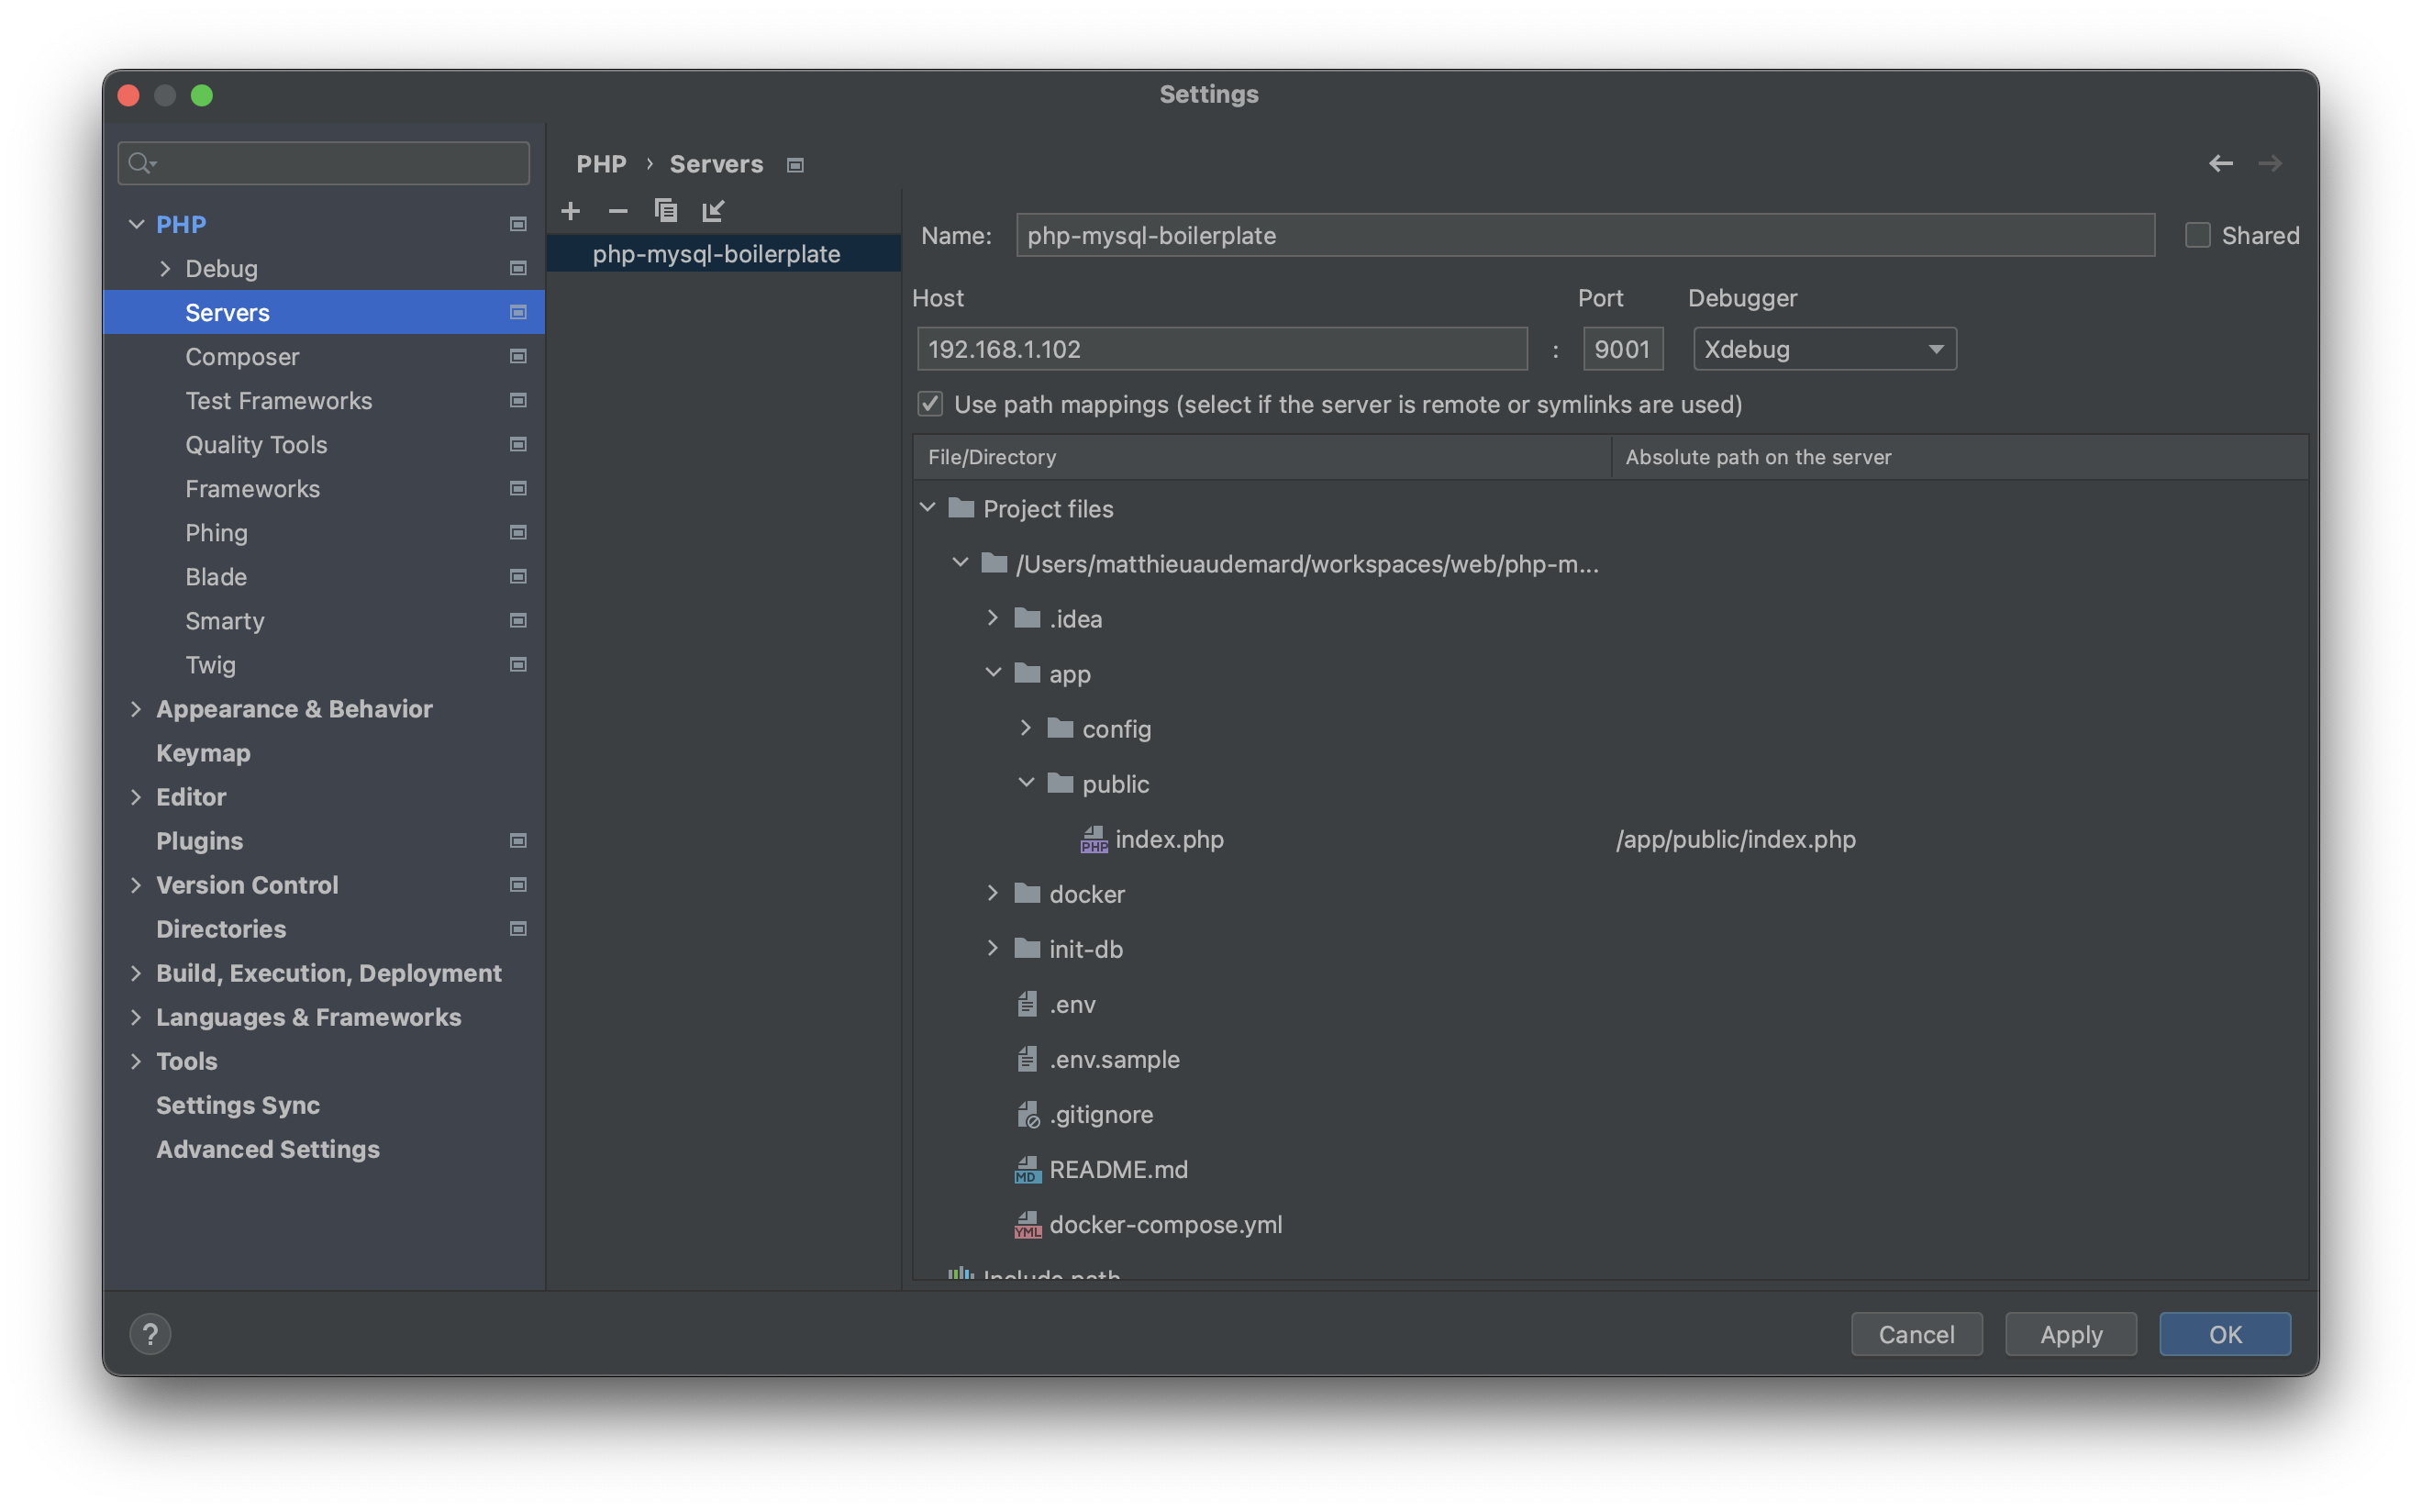This screenshot has width=2422, height=1512.
Task: Click the Host field with 192.168.1.102
Action: [1222, 349]
